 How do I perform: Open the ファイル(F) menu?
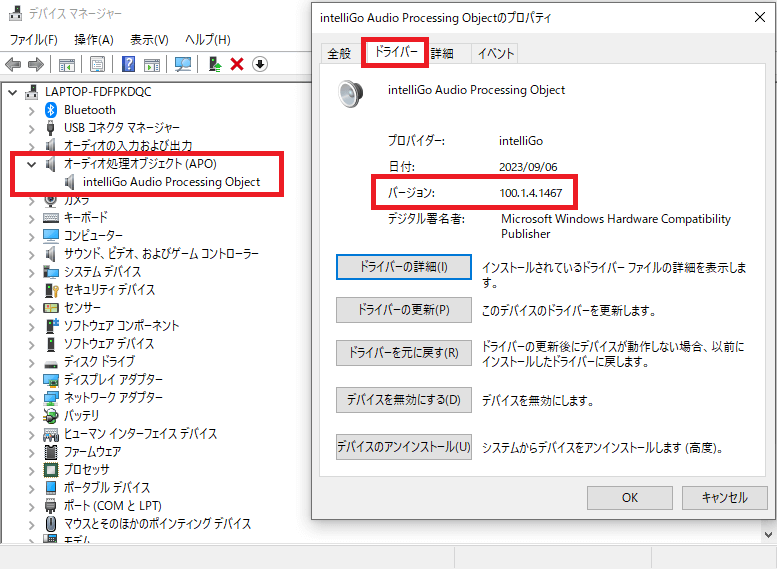point(34,40)
